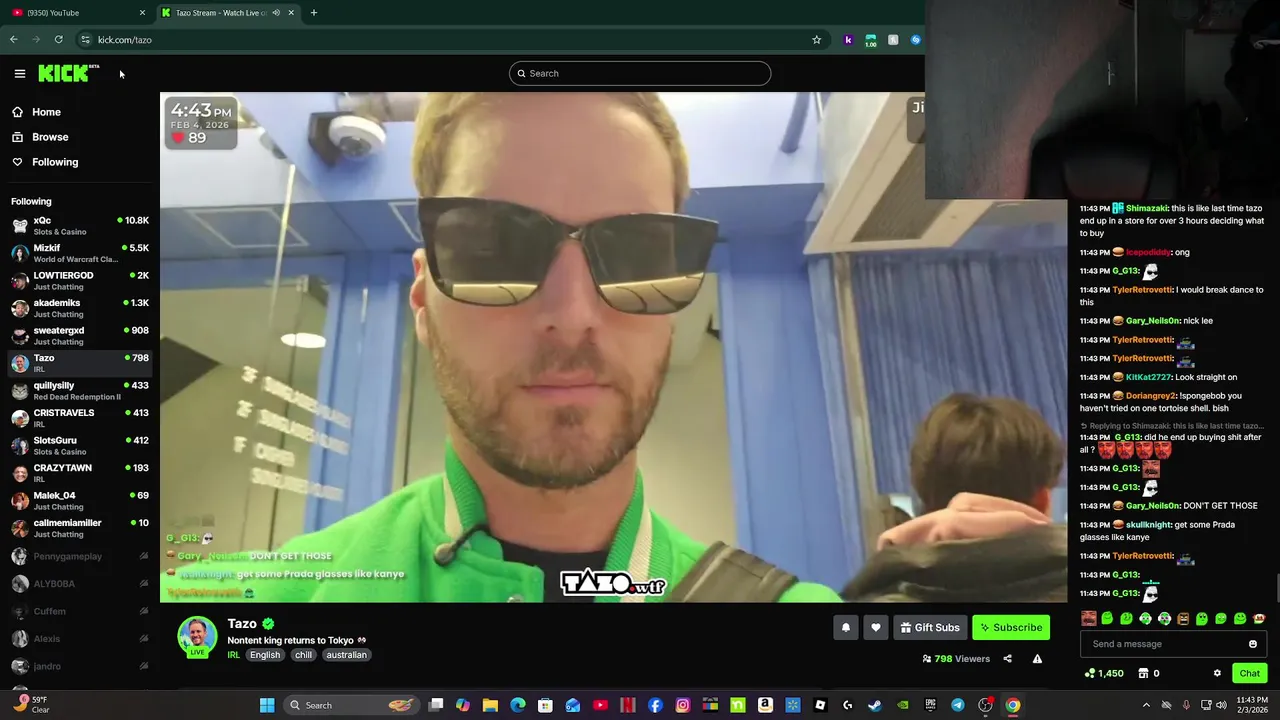The image size is (1280, 720).
Task: Click the australian tag
Action: [x=346, y=655]
